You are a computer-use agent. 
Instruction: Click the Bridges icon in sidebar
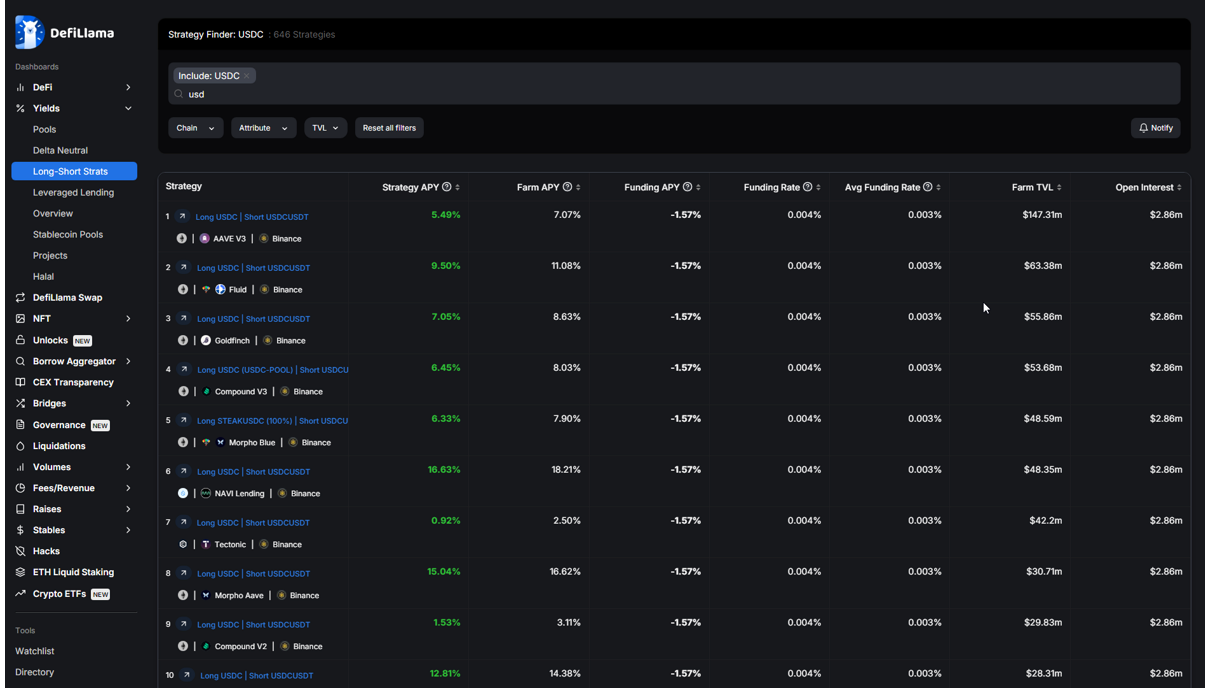20,404
